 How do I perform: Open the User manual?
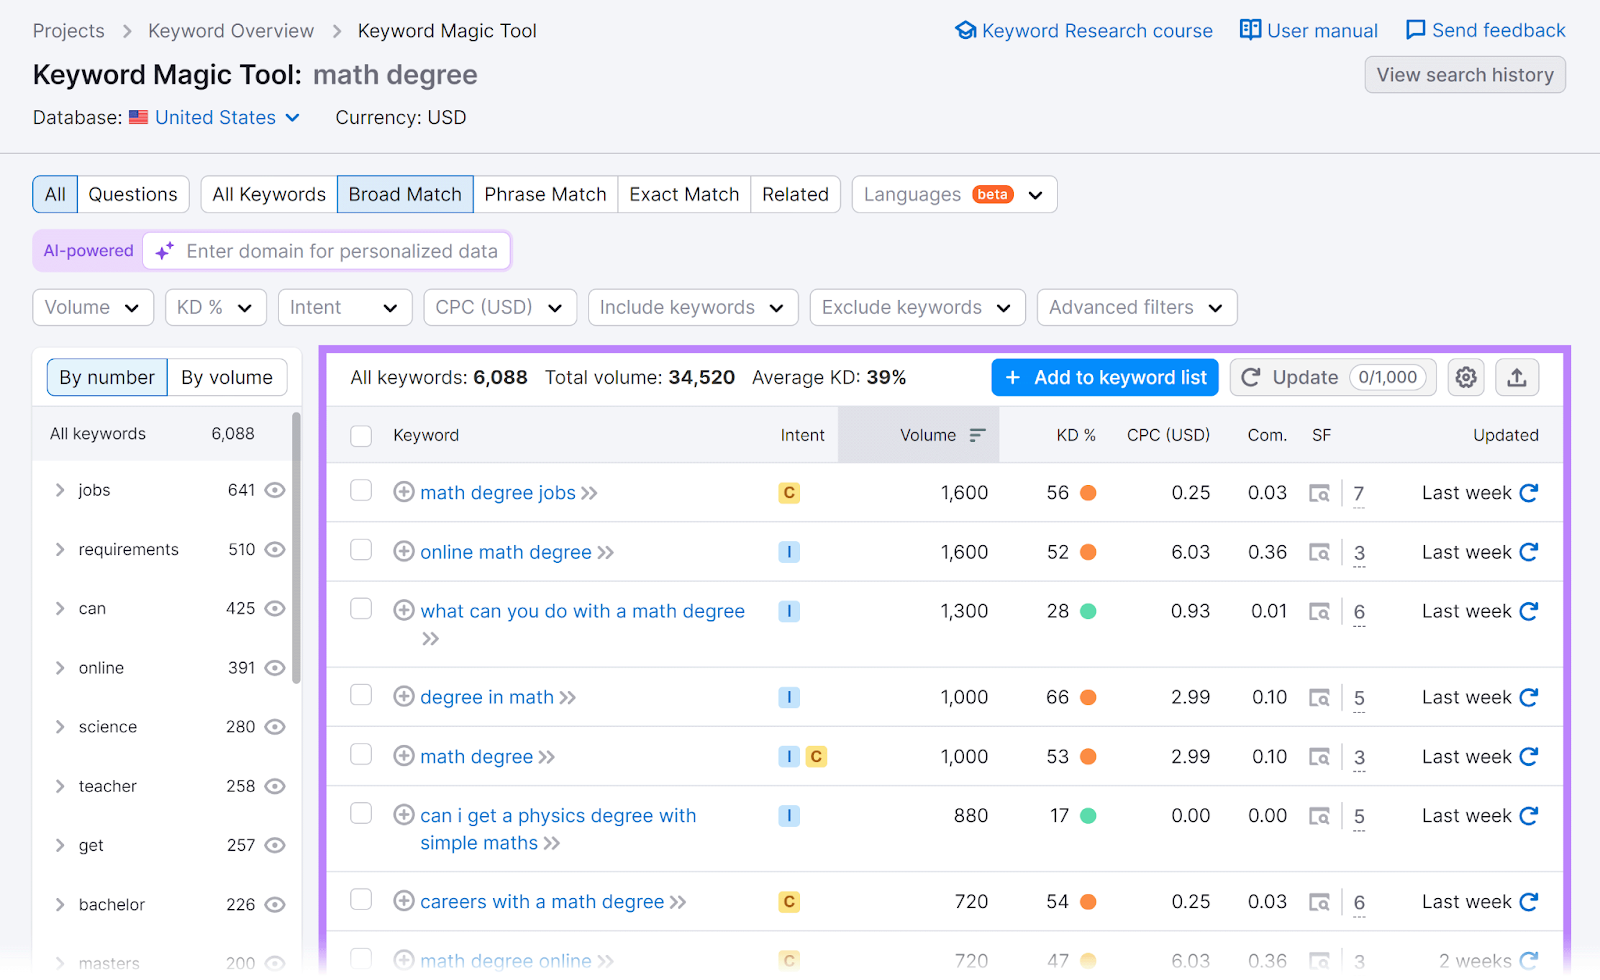1308,30
